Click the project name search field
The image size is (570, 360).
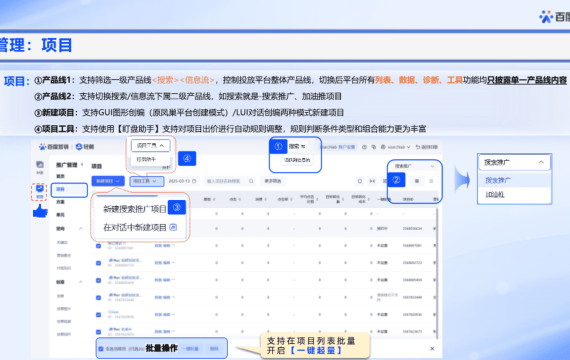pos(229,181)
